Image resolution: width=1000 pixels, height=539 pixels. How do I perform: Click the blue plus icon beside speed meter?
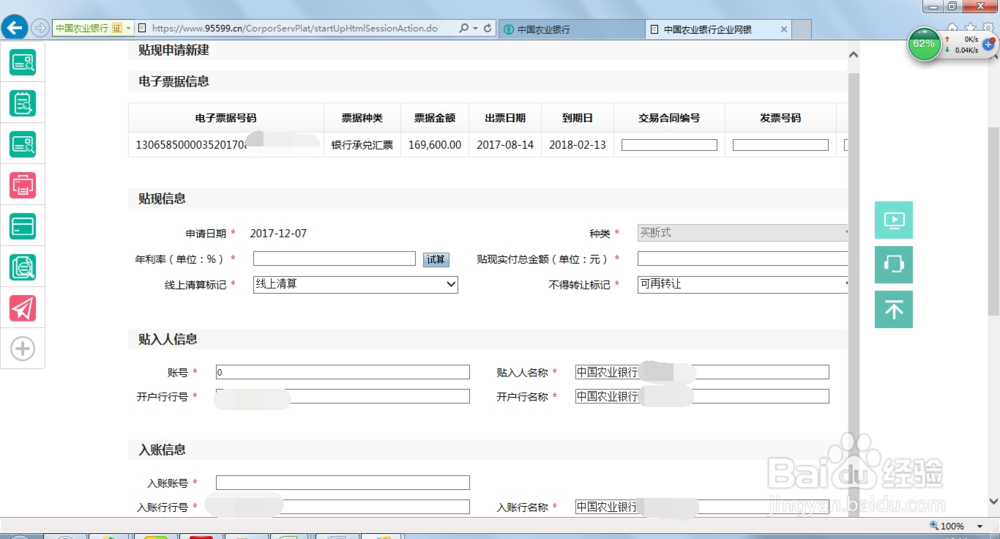point(989,44)
